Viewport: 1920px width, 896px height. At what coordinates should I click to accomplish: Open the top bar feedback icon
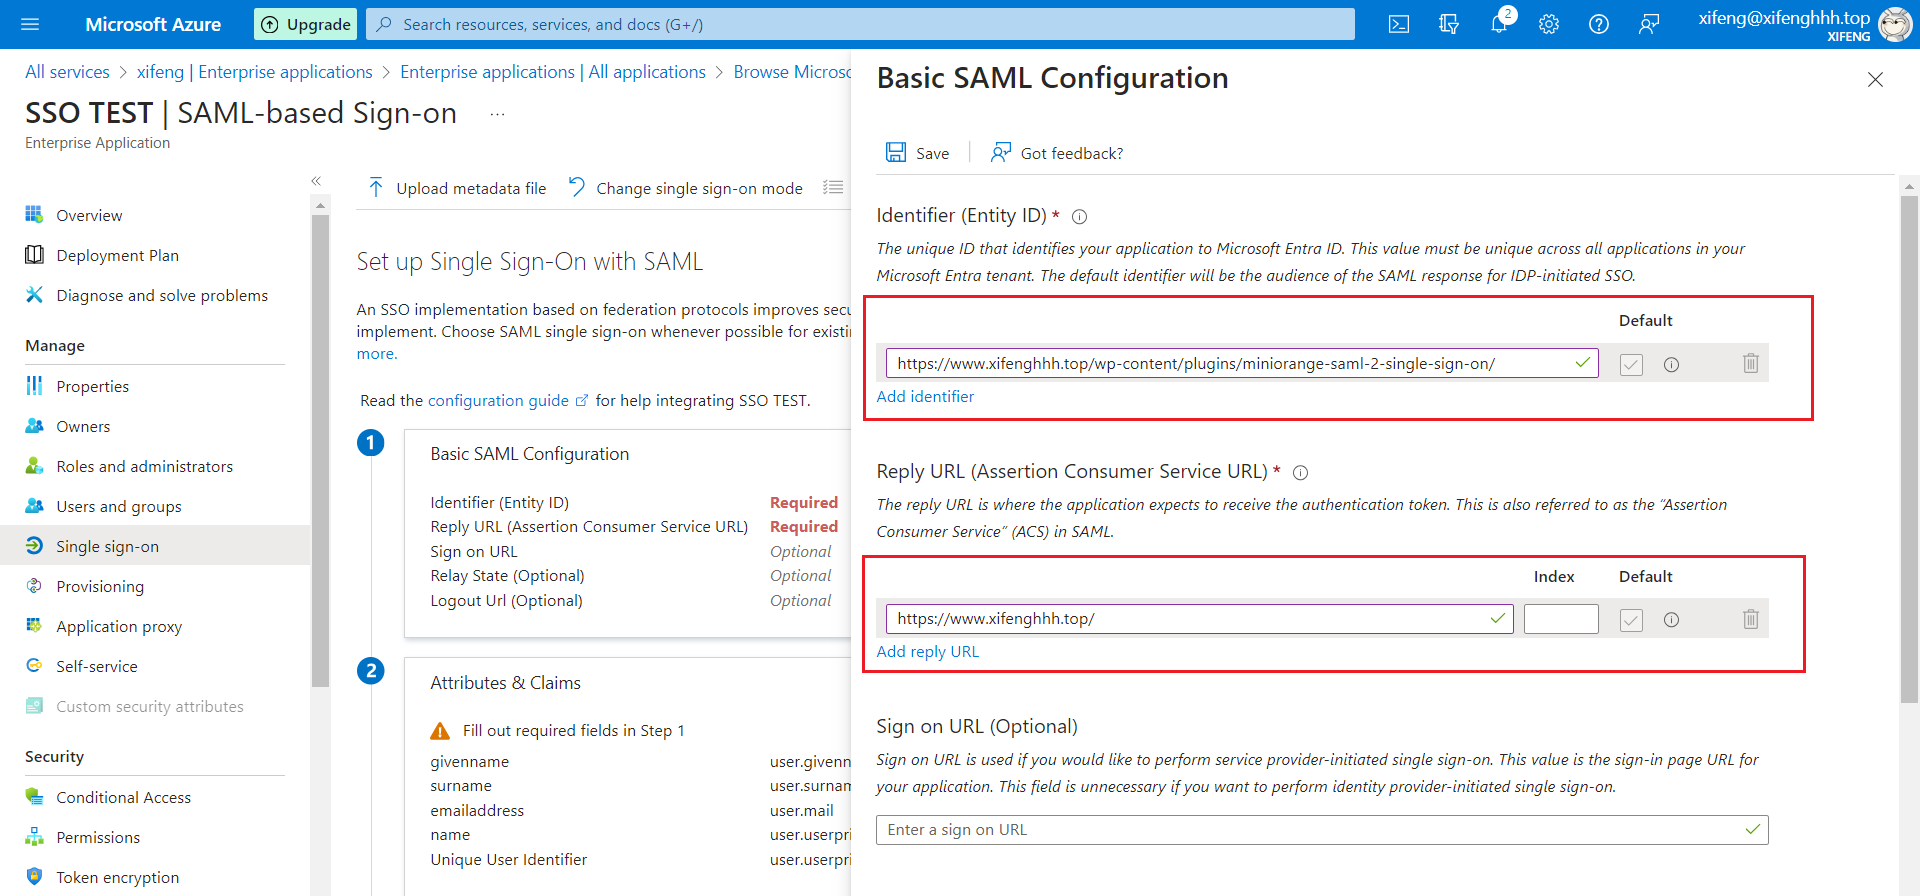tap(1649, 24)
